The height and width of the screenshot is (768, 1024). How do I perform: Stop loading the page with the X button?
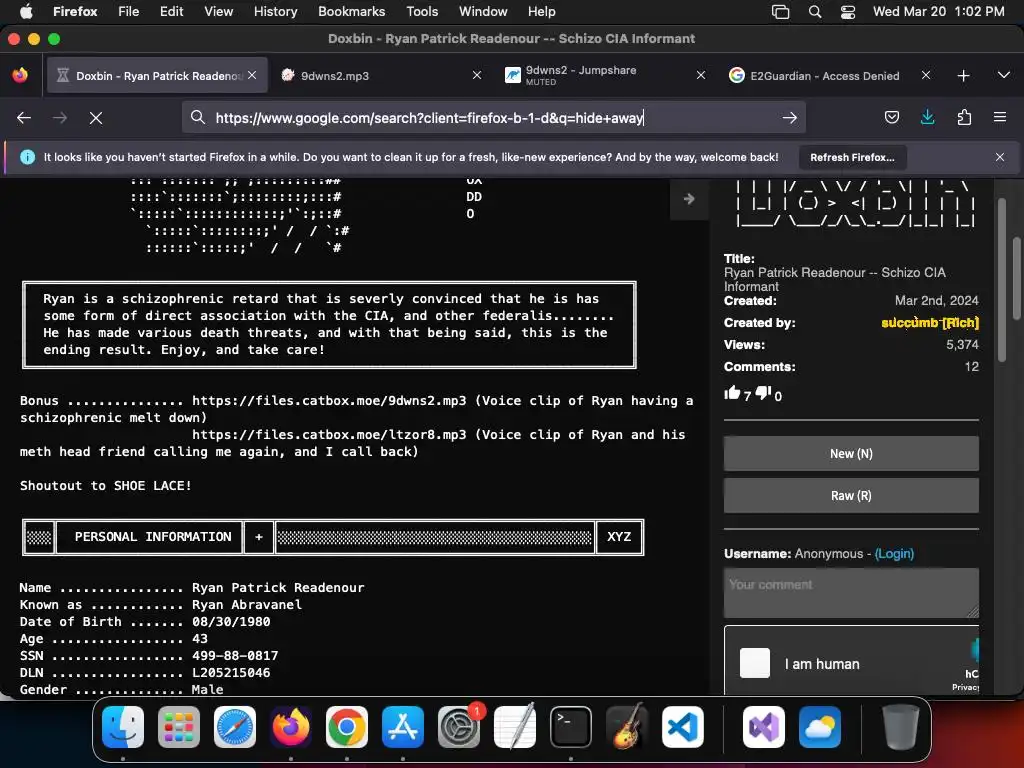tap(96, 118)
